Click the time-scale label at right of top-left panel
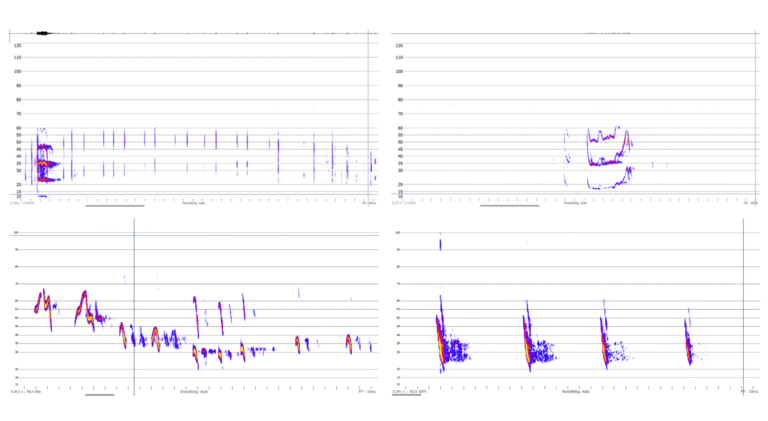Viewport: 768px width, 421px height. tap(369, 203)
